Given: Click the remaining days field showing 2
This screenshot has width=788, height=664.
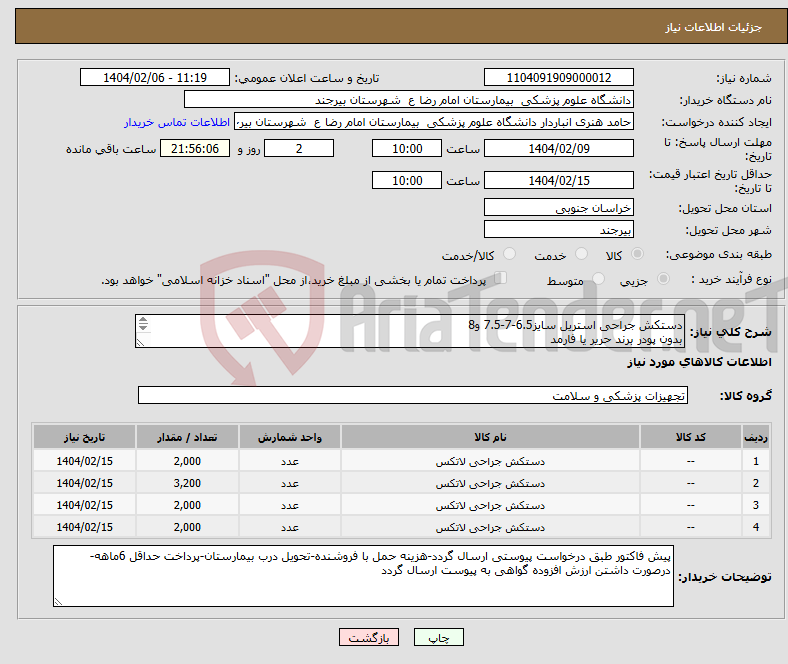Looking at the screenshot, I should point(299,148).
